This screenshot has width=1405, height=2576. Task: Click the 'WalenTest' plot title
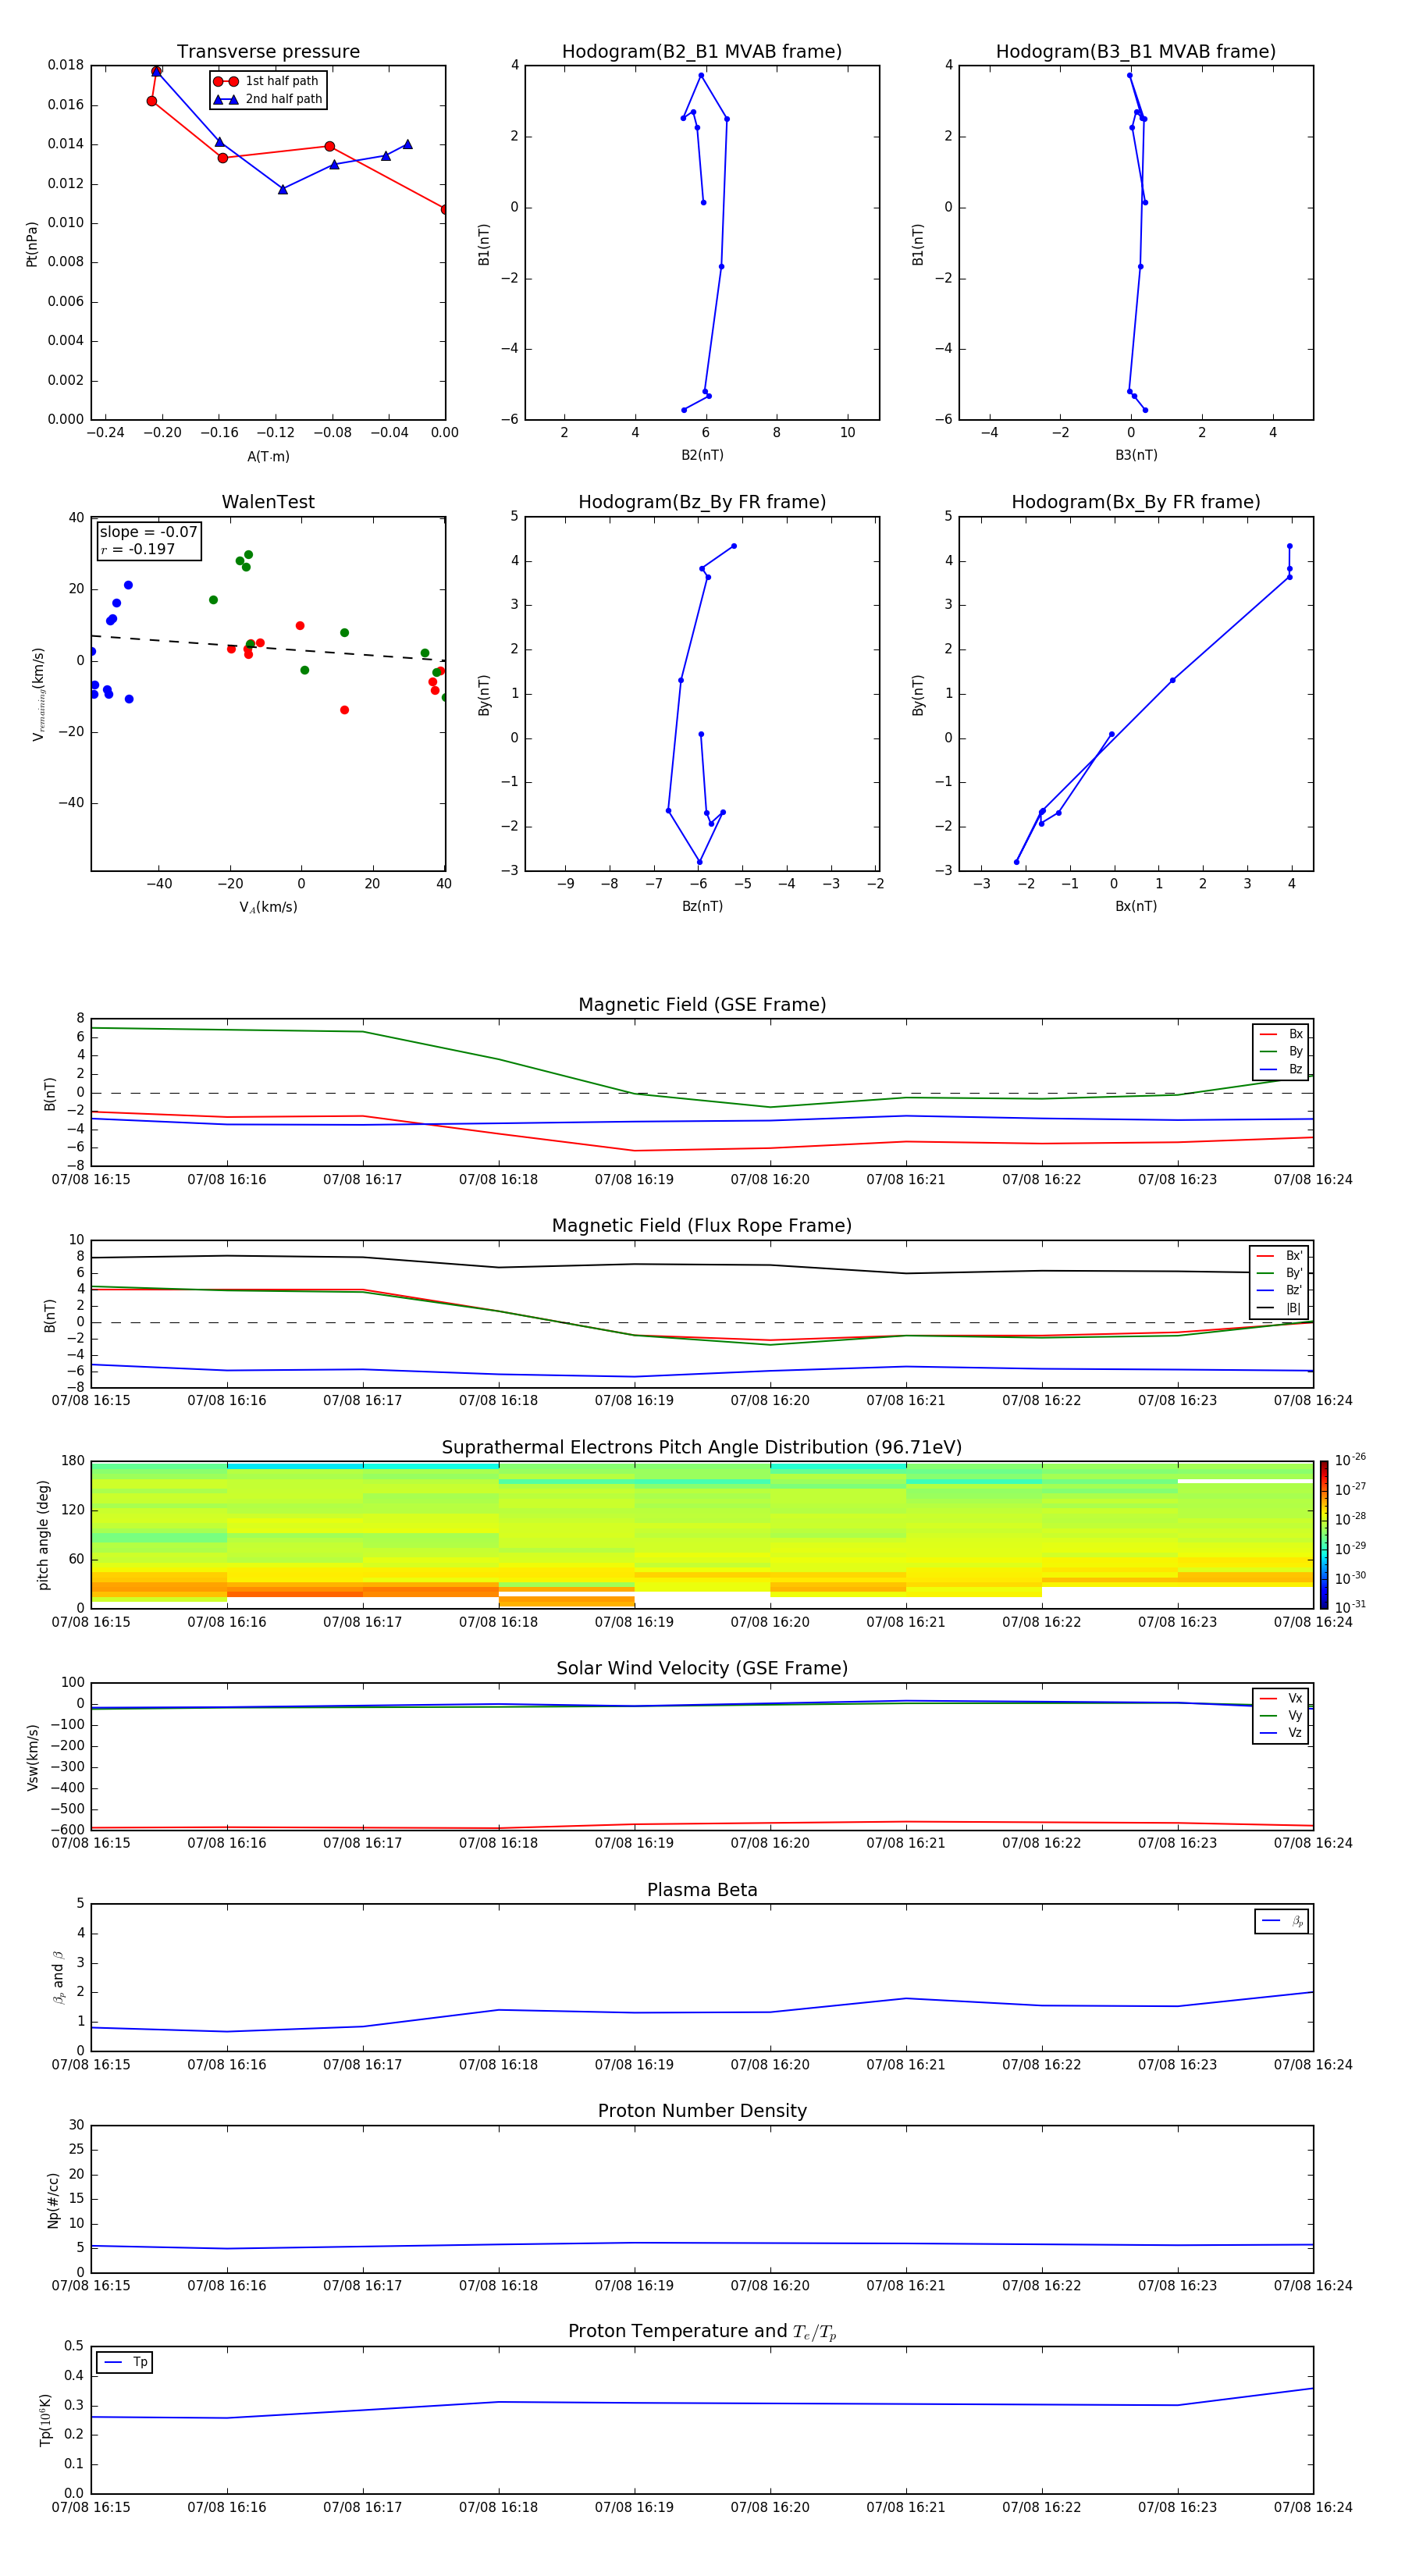pos(268,502)
